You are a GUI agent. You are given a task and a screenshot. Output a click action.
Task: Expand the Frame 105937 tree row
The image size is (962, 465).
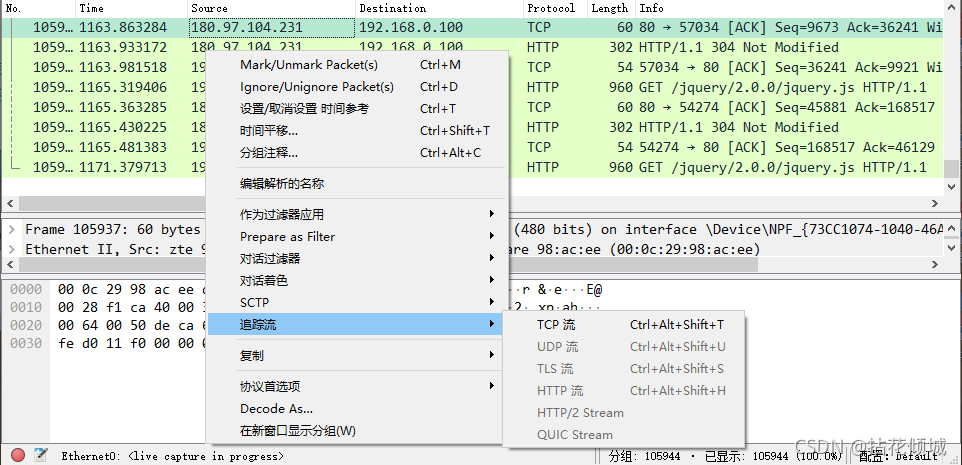tap(10, 229)
